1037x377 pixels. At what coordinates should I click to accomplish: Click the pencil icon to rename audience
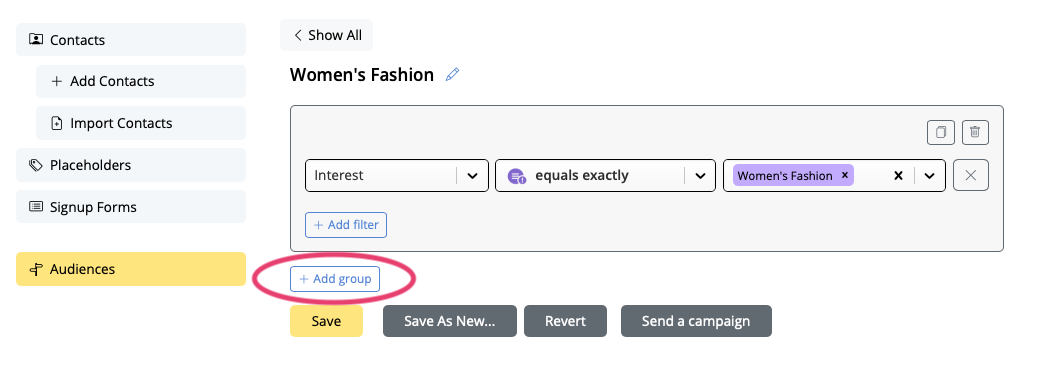(452, 75)
